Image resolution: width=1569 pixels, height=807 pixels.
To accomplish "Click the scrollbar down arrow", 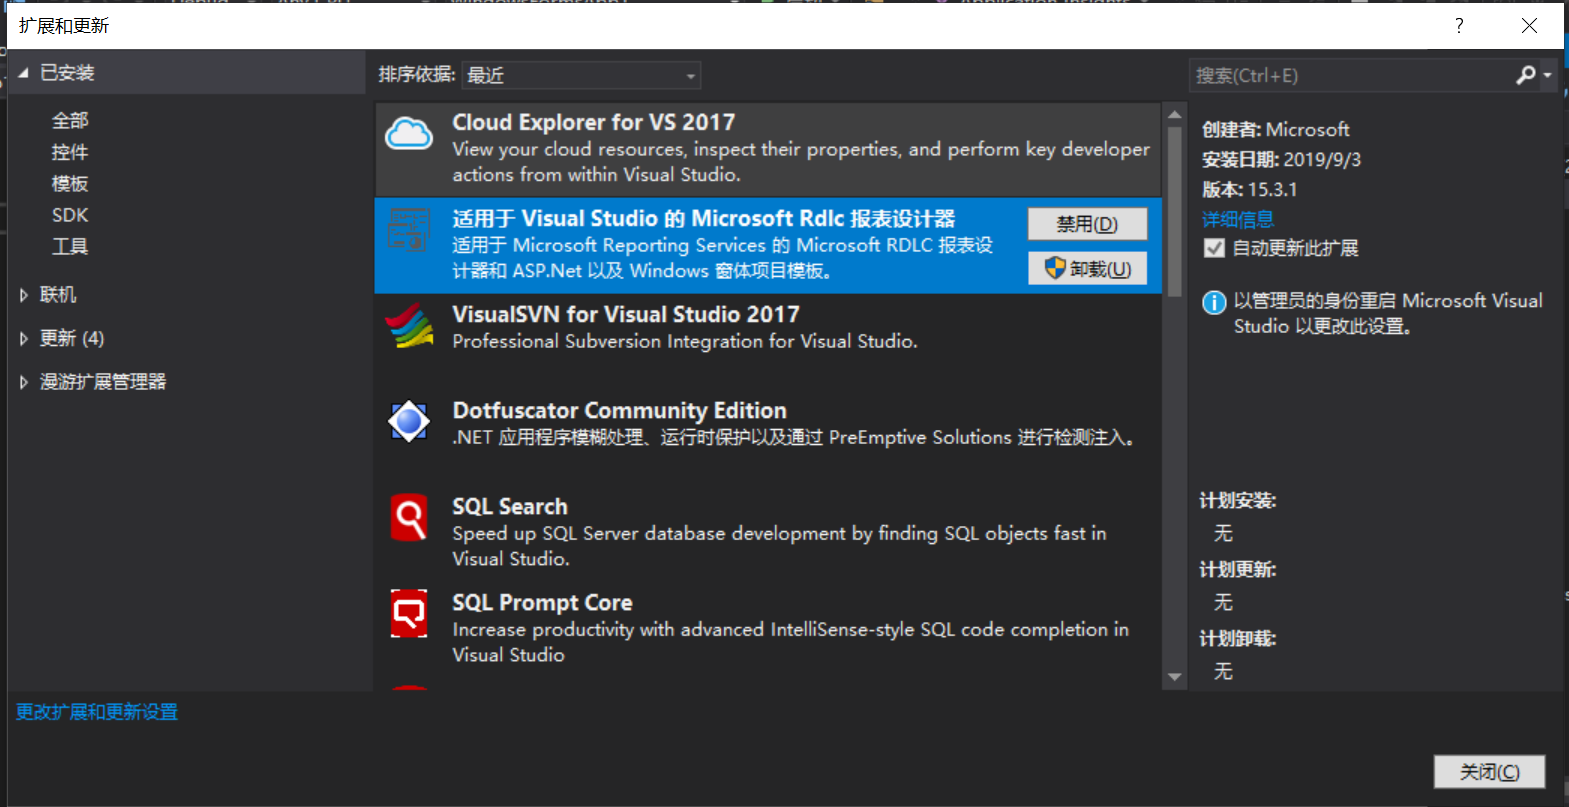I will (1174, 678).
